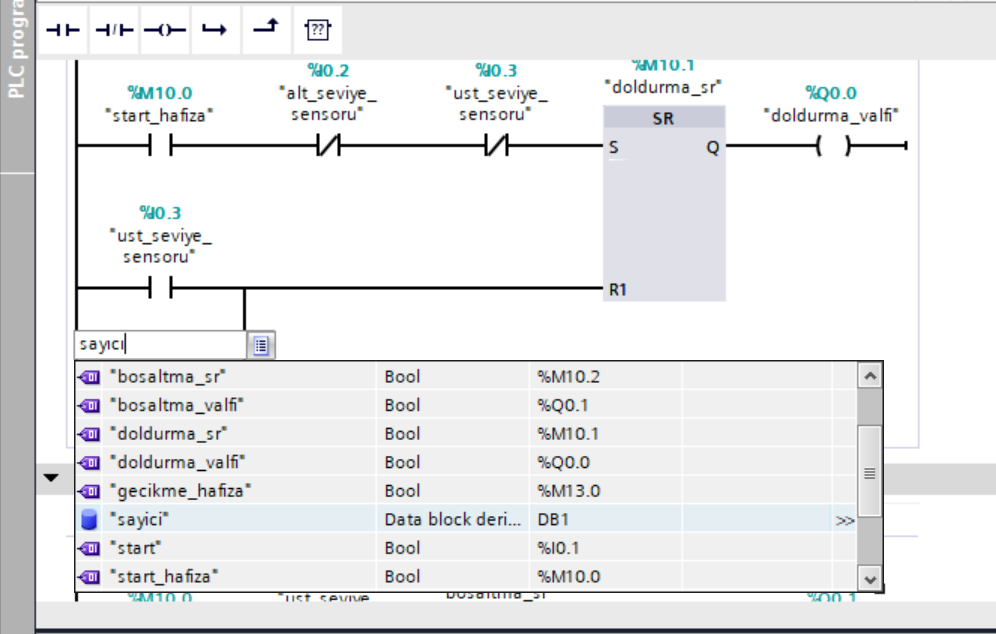Click the S input of the SR block
This screenshot has width=996, height=634.
(614, 147)
